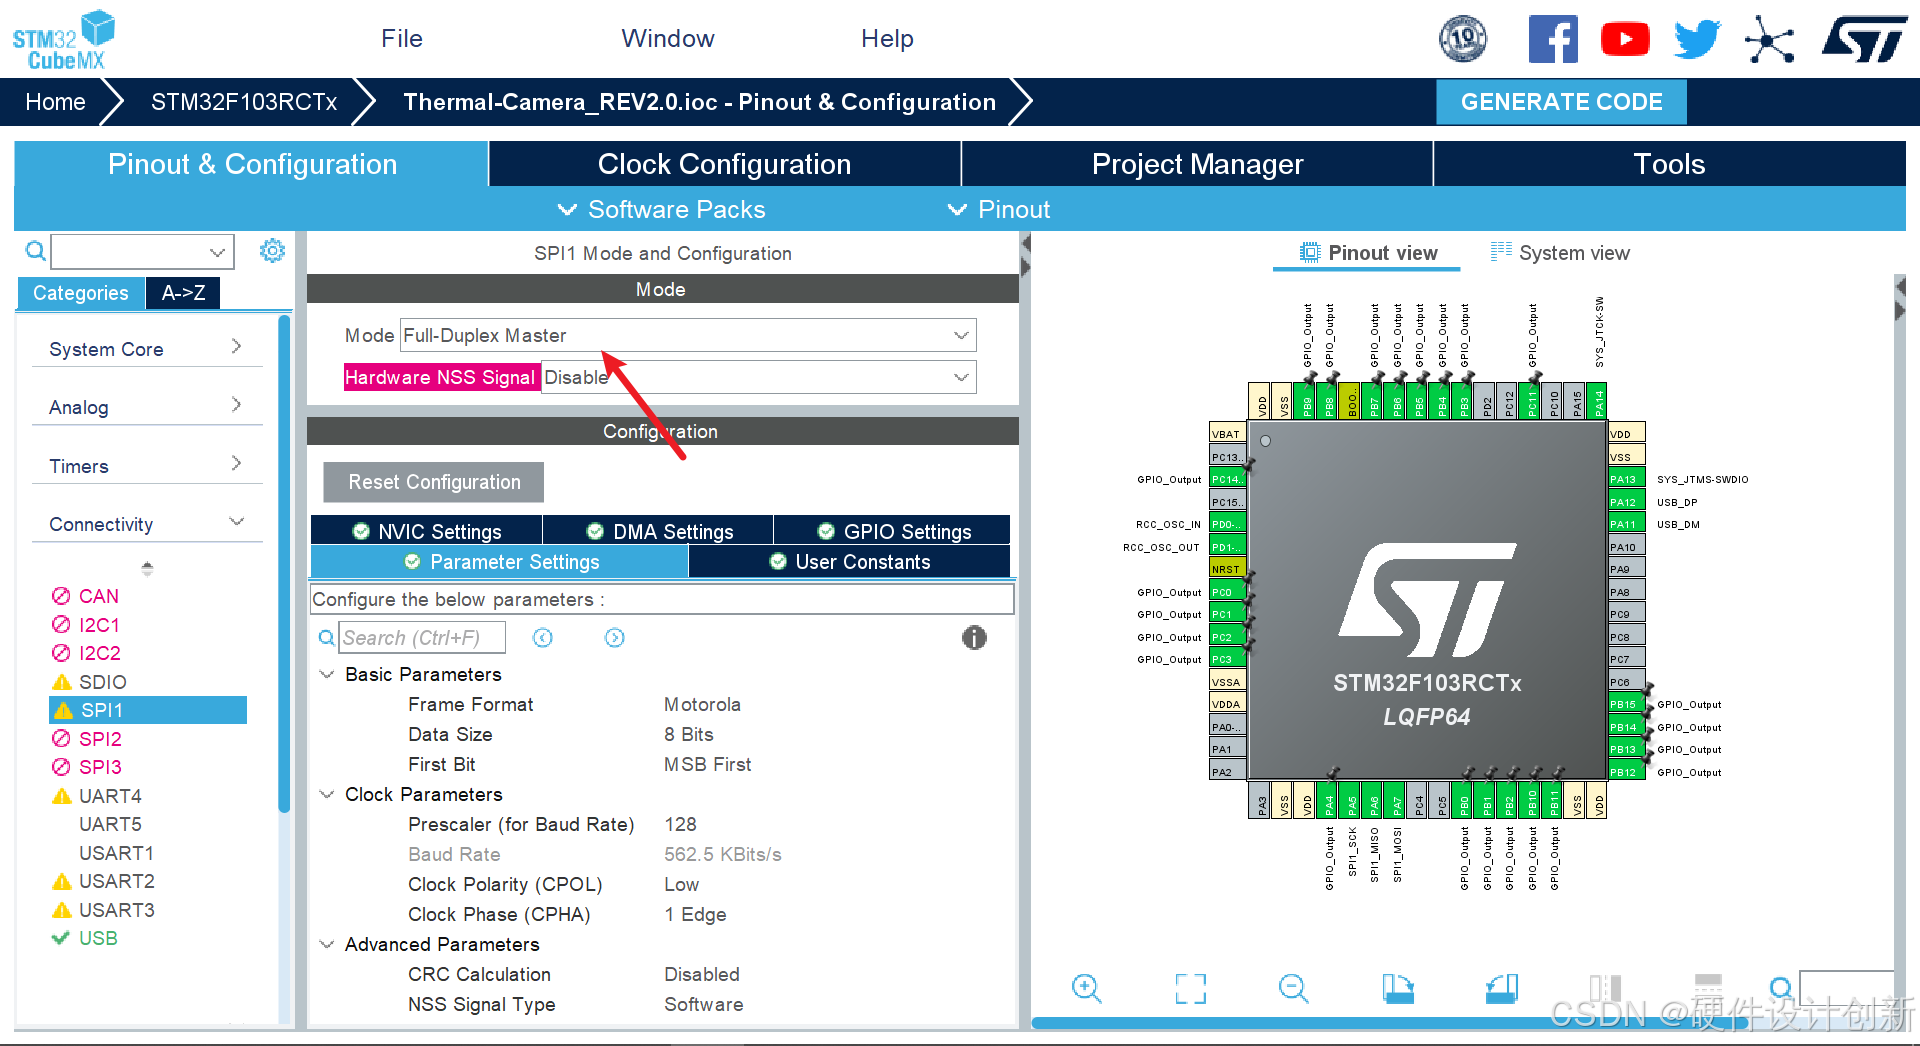Open the STM32CubeMX logo home
Screen dimensions: 1920x1046
point(63,40)
